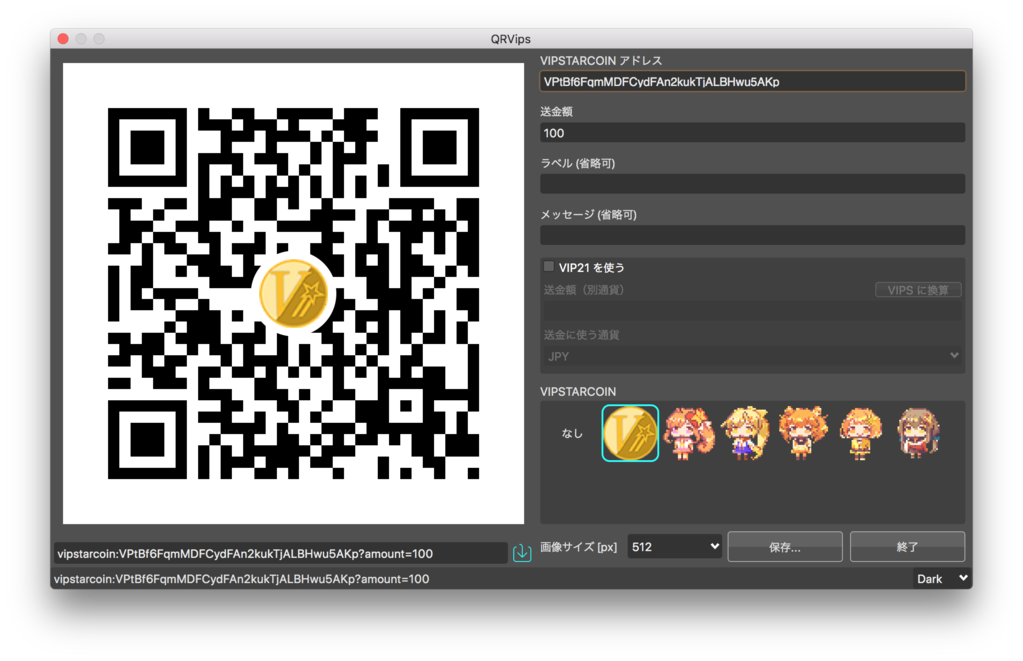This screenshot has height=661, width=1023.
Task: Click the generated QR code image
Action: 294,294
